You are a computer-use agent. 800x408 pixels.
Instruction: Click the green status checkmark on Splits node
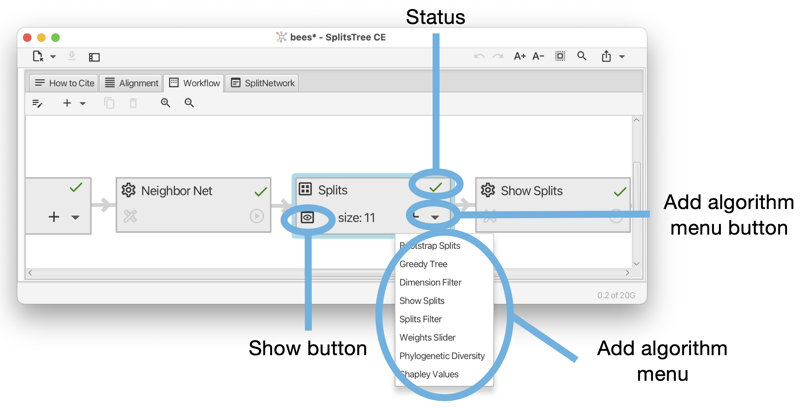coord(436,187)
